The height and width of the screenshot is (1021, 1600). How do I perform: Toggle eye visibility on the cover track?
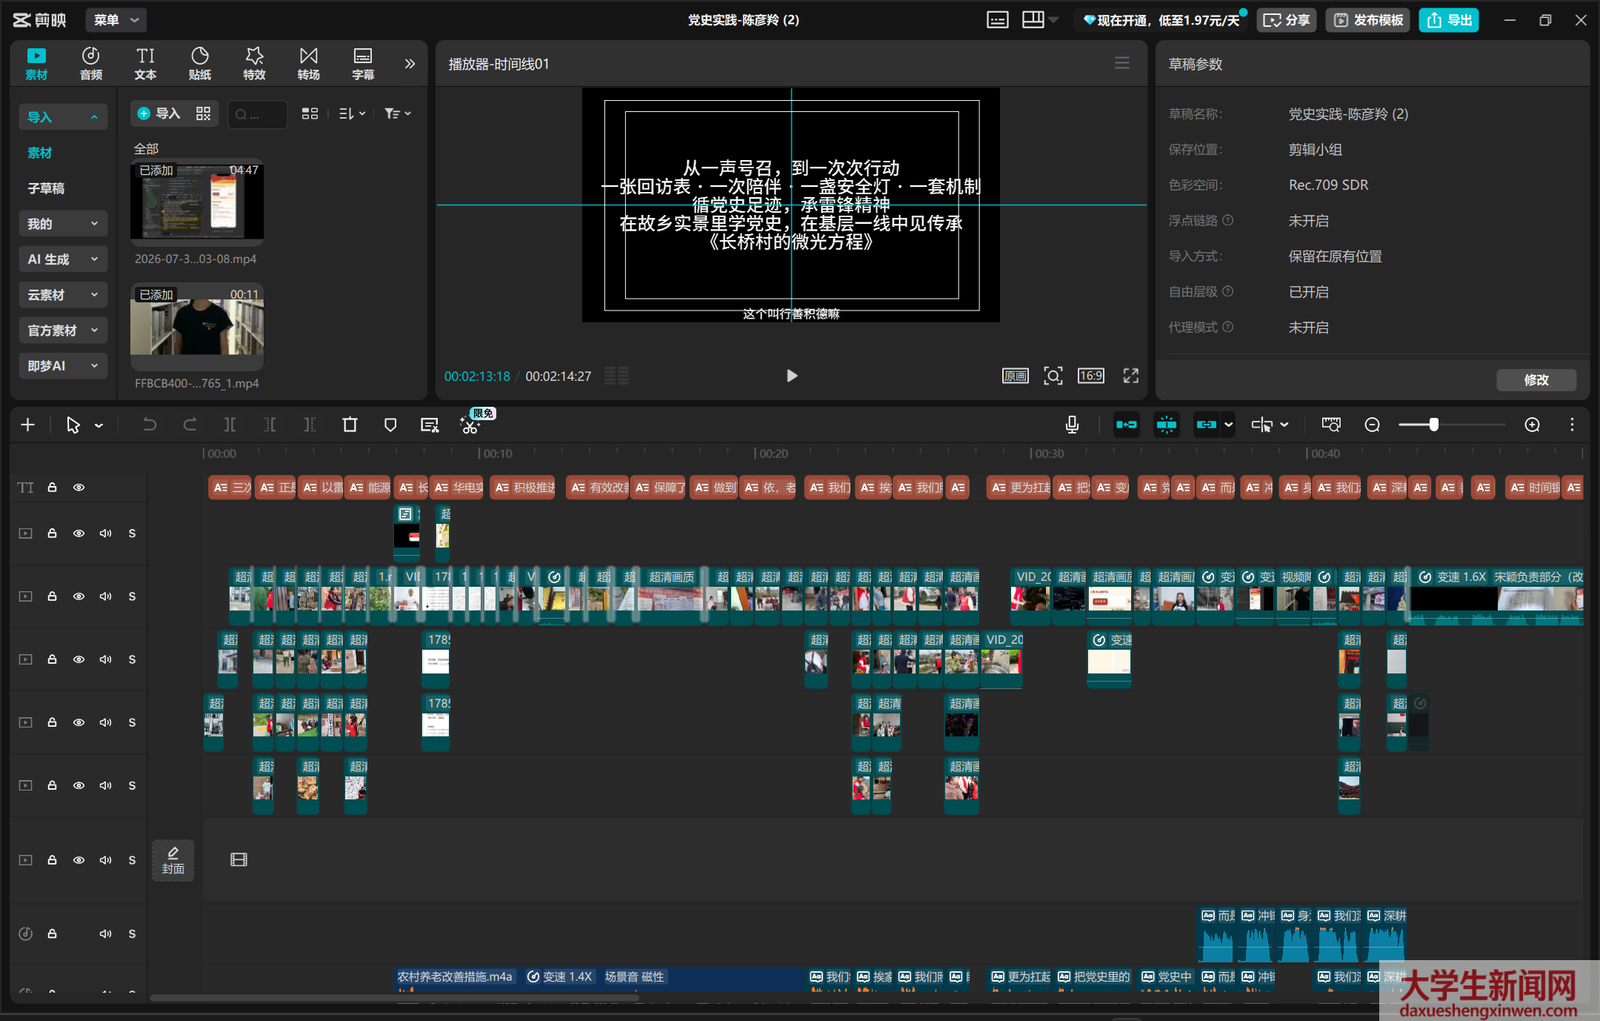79,860
